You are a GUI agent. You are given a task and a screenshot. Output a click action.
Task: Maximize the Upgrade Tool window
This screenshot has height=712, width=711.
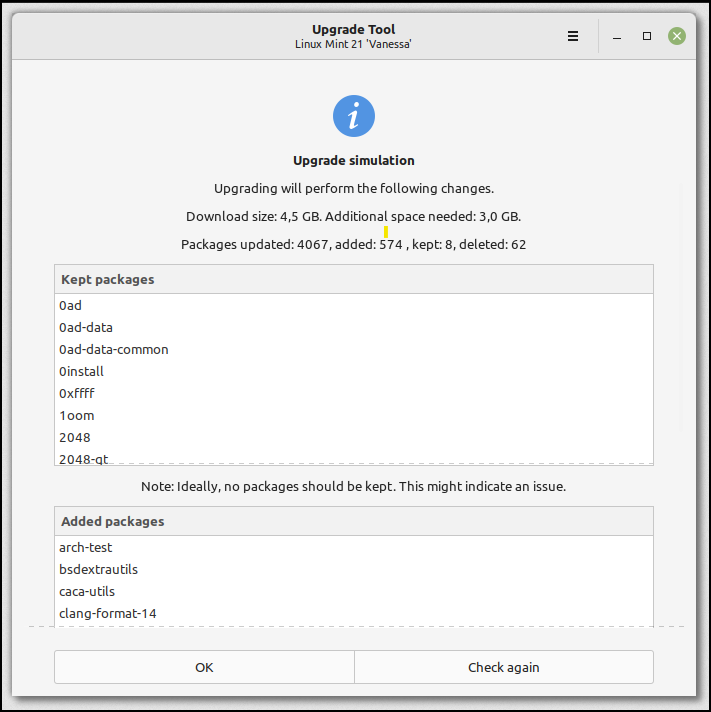[x=647, y=36]
